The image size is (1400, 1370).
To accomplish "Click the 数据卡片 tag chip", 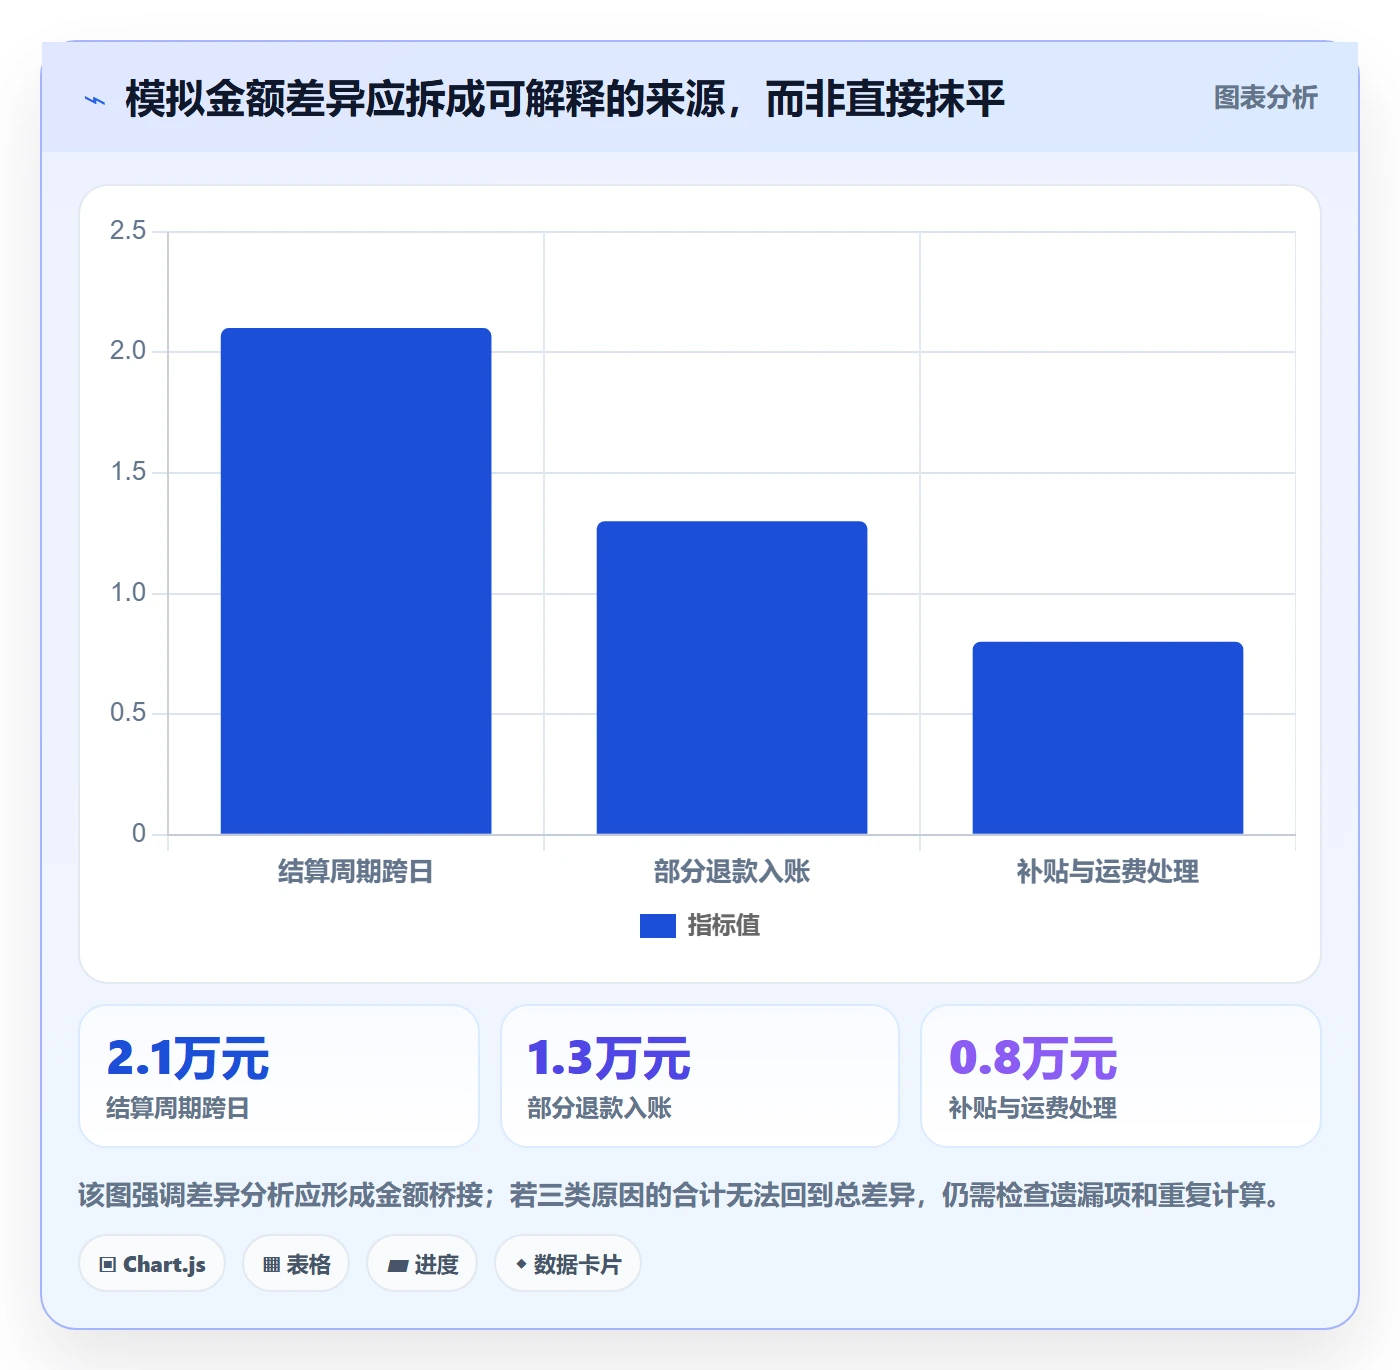I will point(568,1264).
